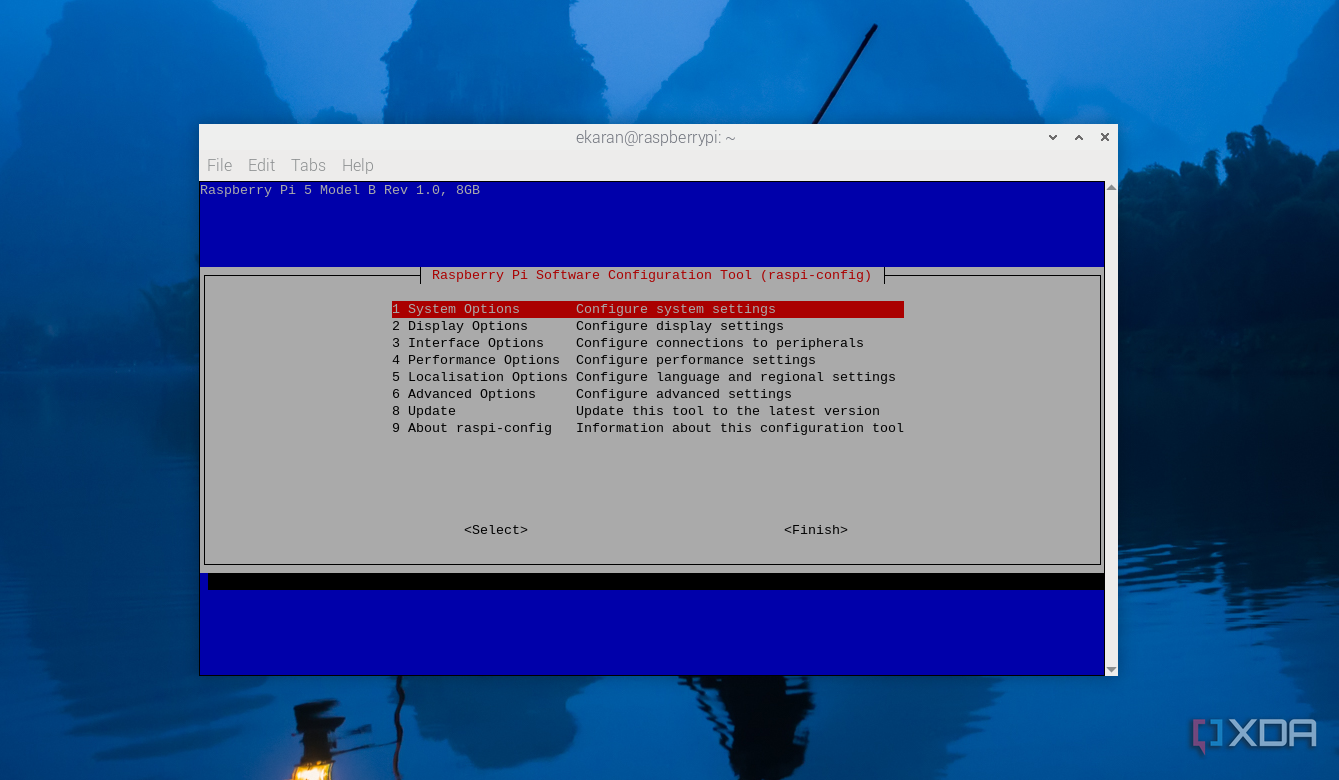Minimize the terminal window
The width and height of the screenshot is (1339, 780).
click(x=1053, y=137)
